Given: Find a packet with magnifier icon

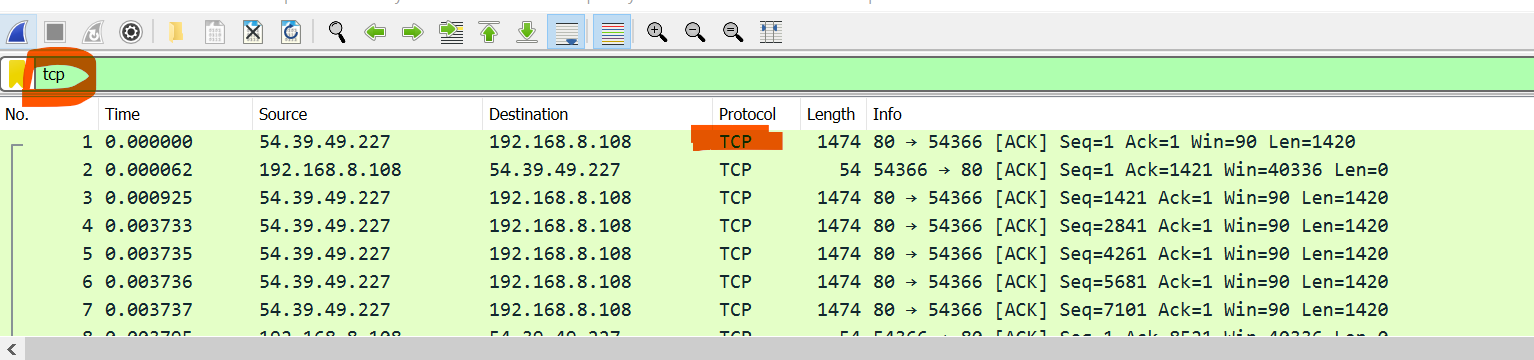Looking at the screenshot, I should [x=337, y=32].
